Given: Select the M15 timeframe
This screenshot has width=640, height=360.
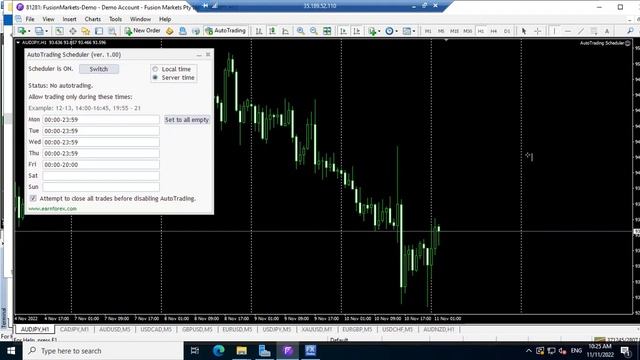Looking at the screenshot, I should (454, 31).
